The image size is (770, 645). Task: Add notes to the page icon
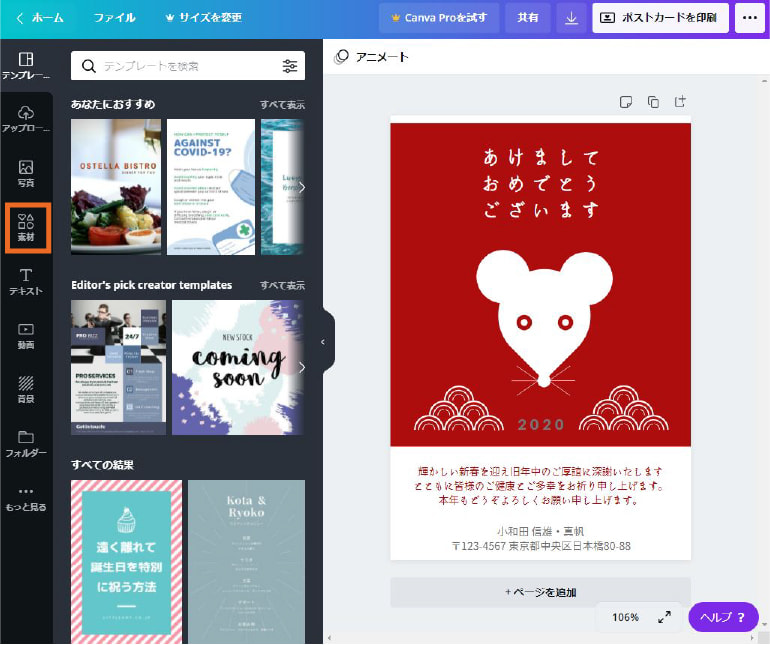(x=626, y=102)
